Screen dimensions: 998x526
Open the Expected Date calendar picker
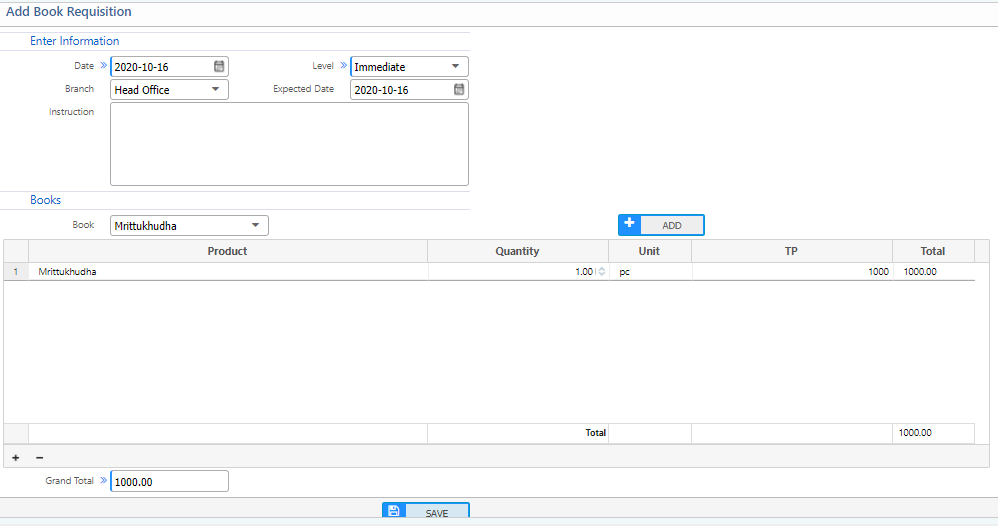(459, 90)
